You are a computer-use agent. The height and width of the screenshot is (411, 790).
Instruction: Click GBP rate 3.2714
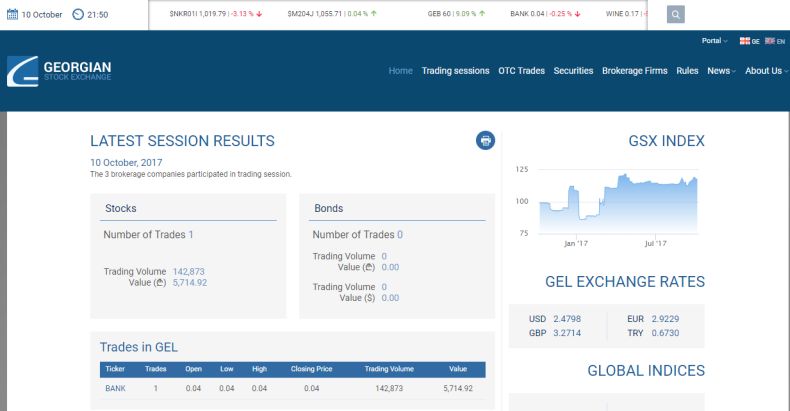567,333
